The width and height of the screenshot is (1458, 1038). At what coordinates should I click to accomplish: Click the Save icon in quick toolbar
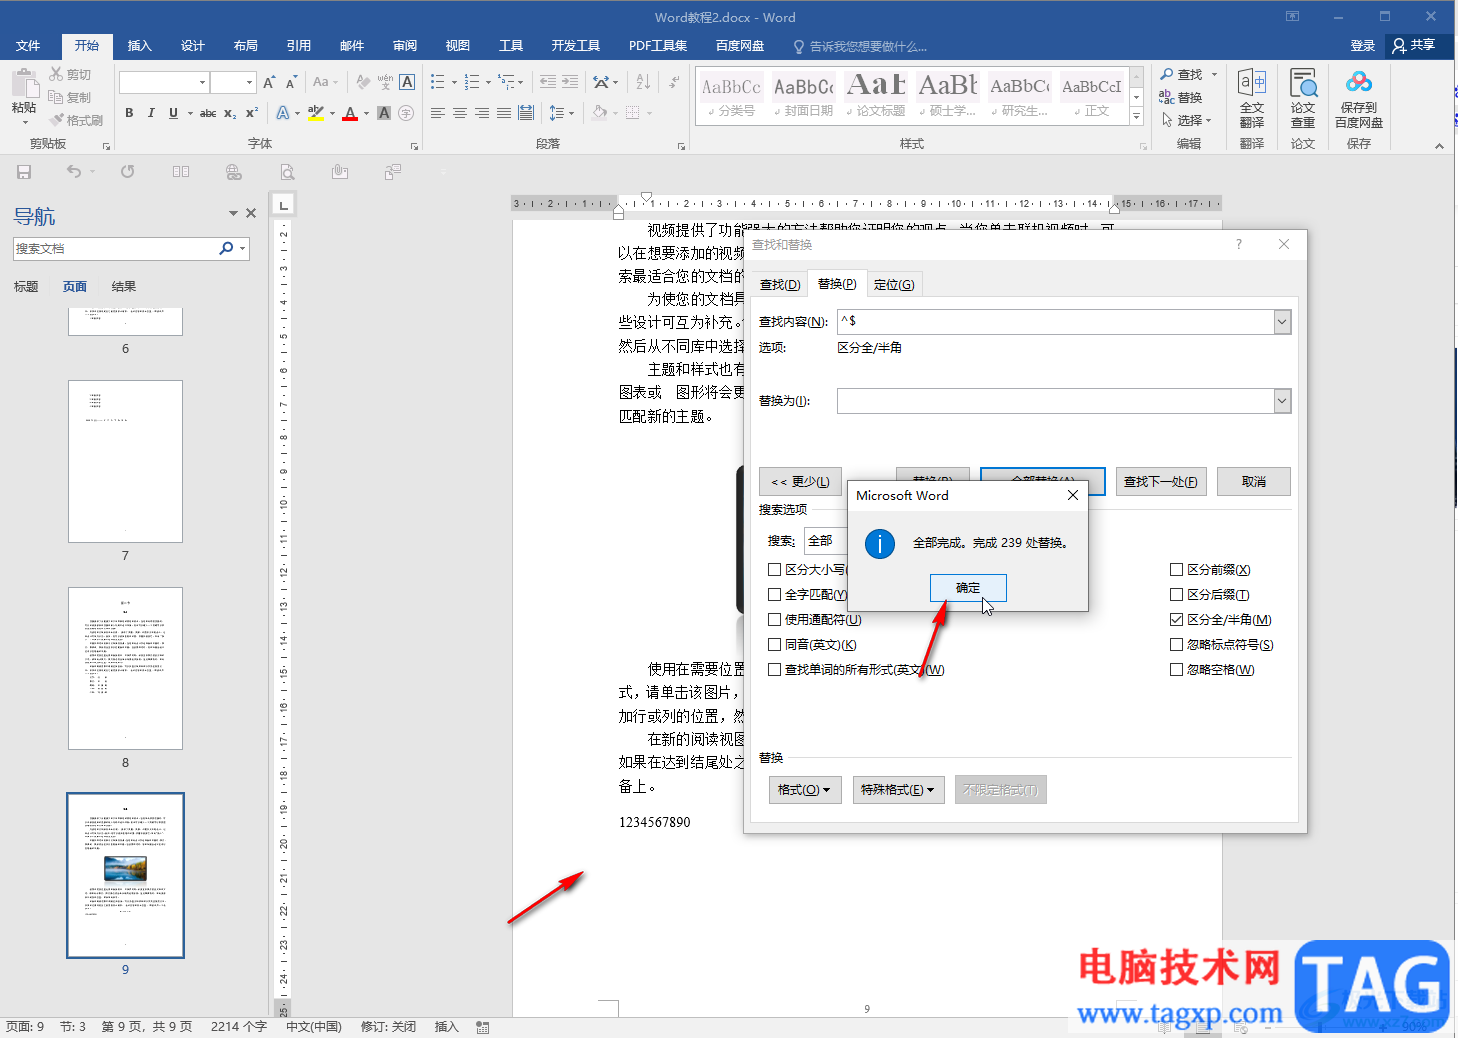(x=24, y=172)
